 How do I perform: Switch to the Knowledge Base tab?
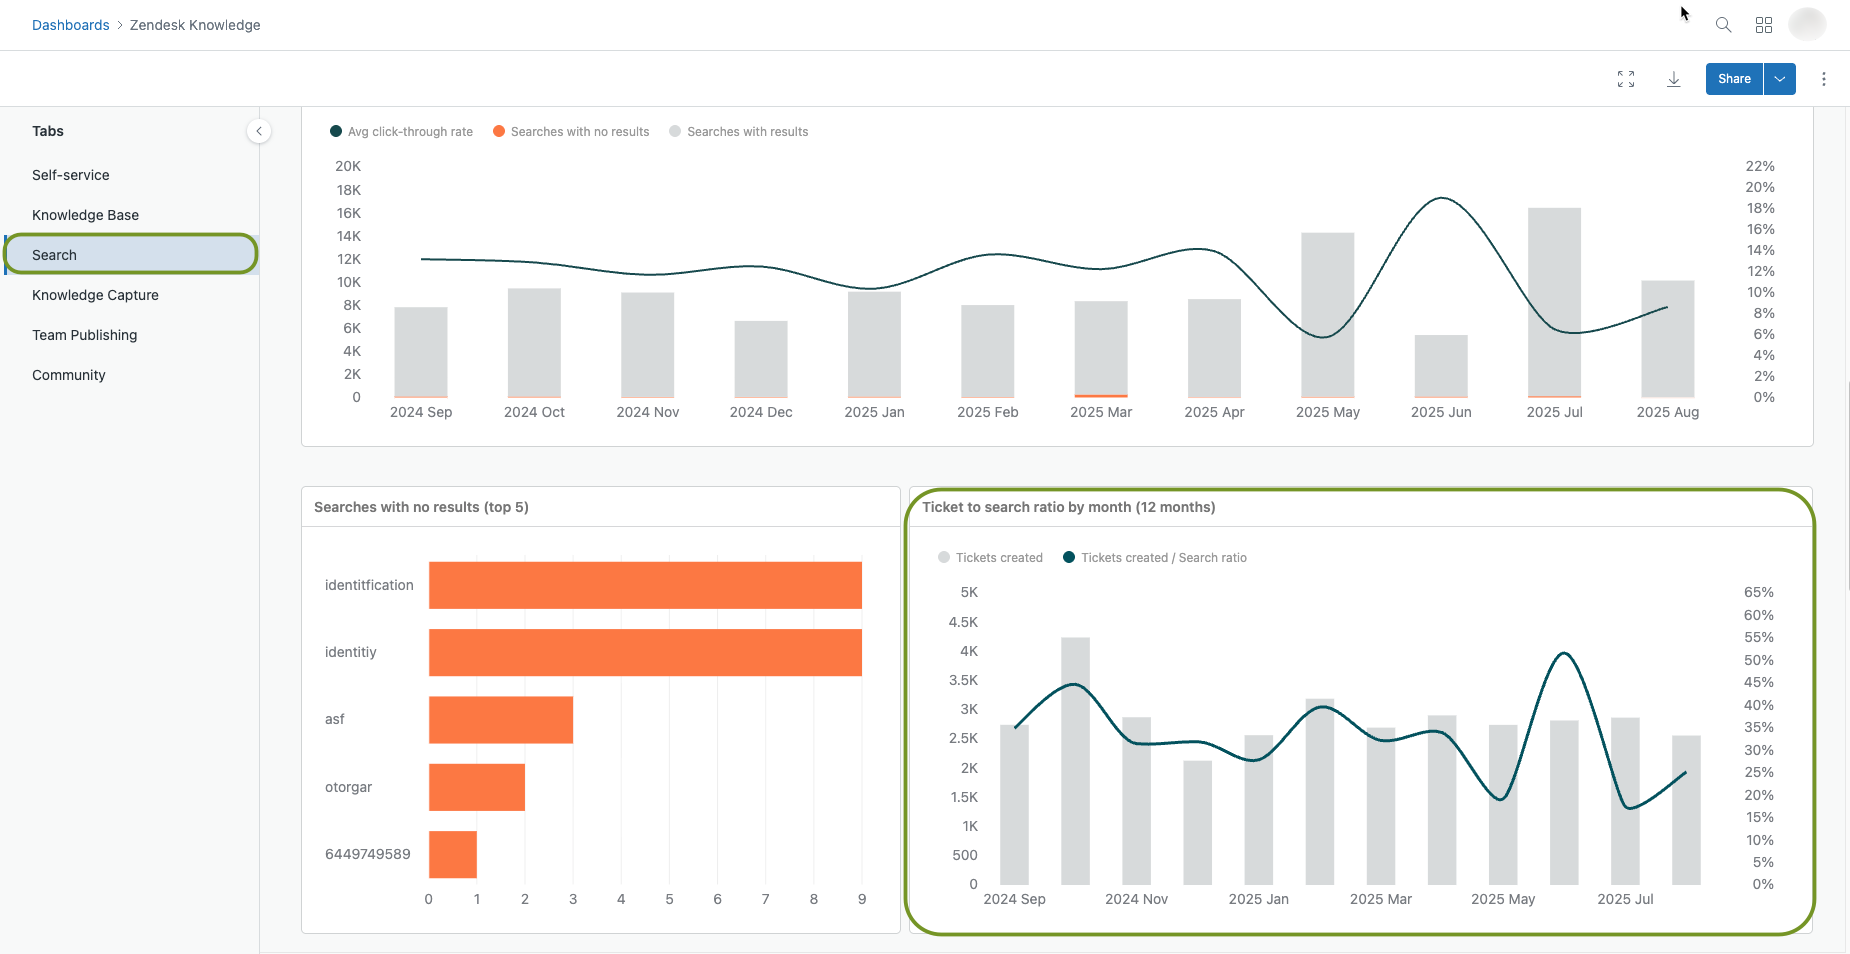[85, 214]
